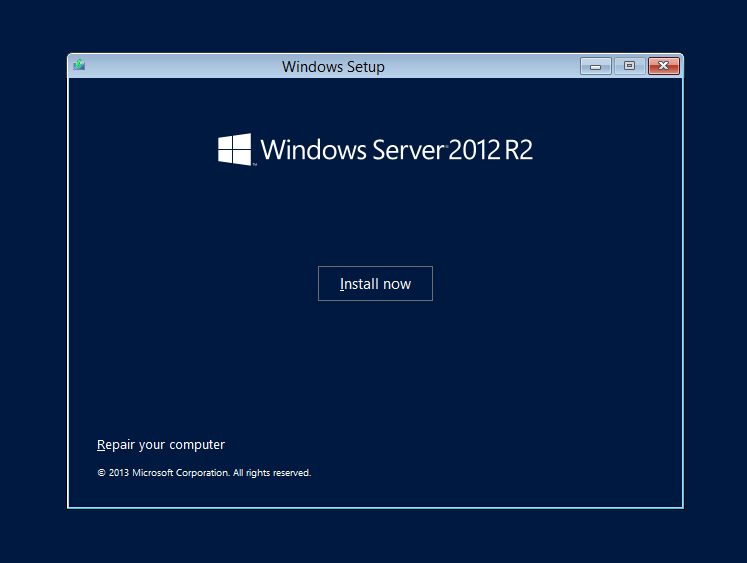Screen dimensions: 747x563
Task: Click the bottom border of the Setup window
Action: [375, 508]
